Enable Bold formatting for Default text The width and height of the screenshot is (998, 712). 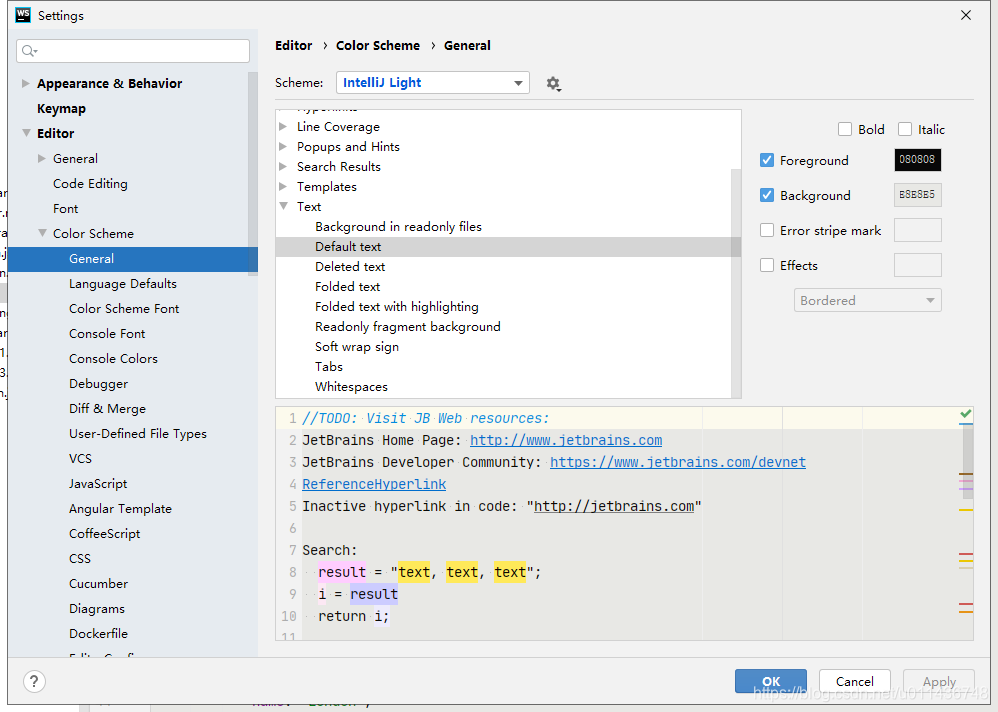pyautogui.click(x=845, y=129)
